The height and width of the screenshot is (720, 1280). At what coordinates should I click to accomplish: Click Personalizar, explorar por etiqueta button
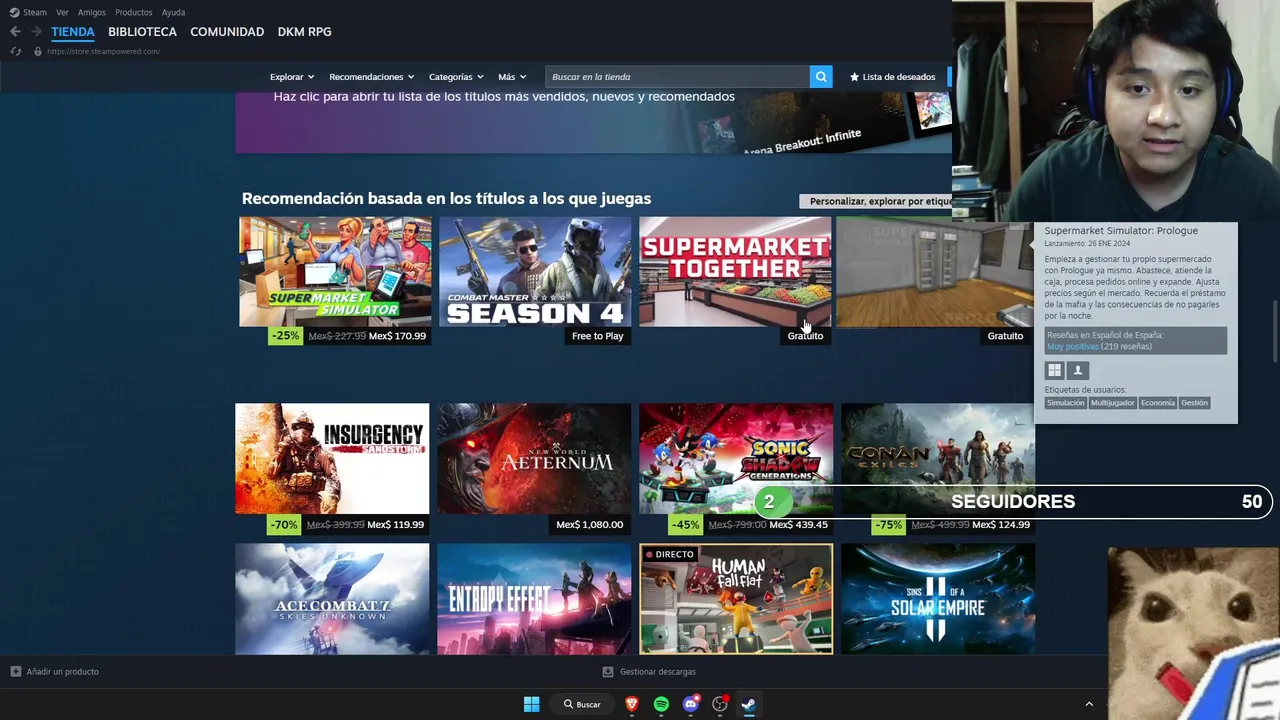(x=876, y=201)
